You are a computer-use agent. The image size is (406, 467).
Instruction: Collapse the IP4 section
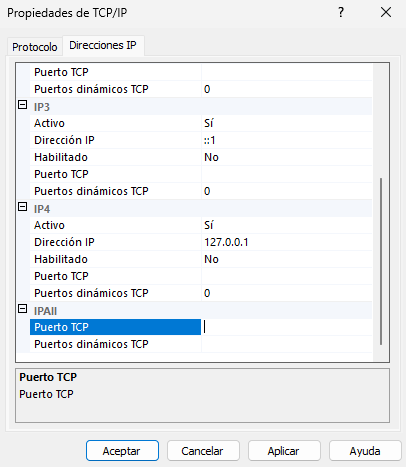click(x=22, y=207)
